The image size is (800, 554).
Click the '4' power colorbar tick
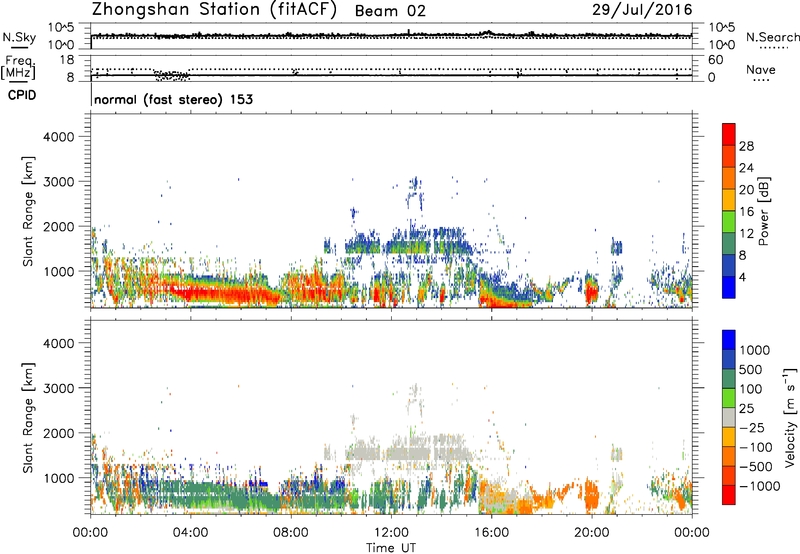[x=743, y=278]
